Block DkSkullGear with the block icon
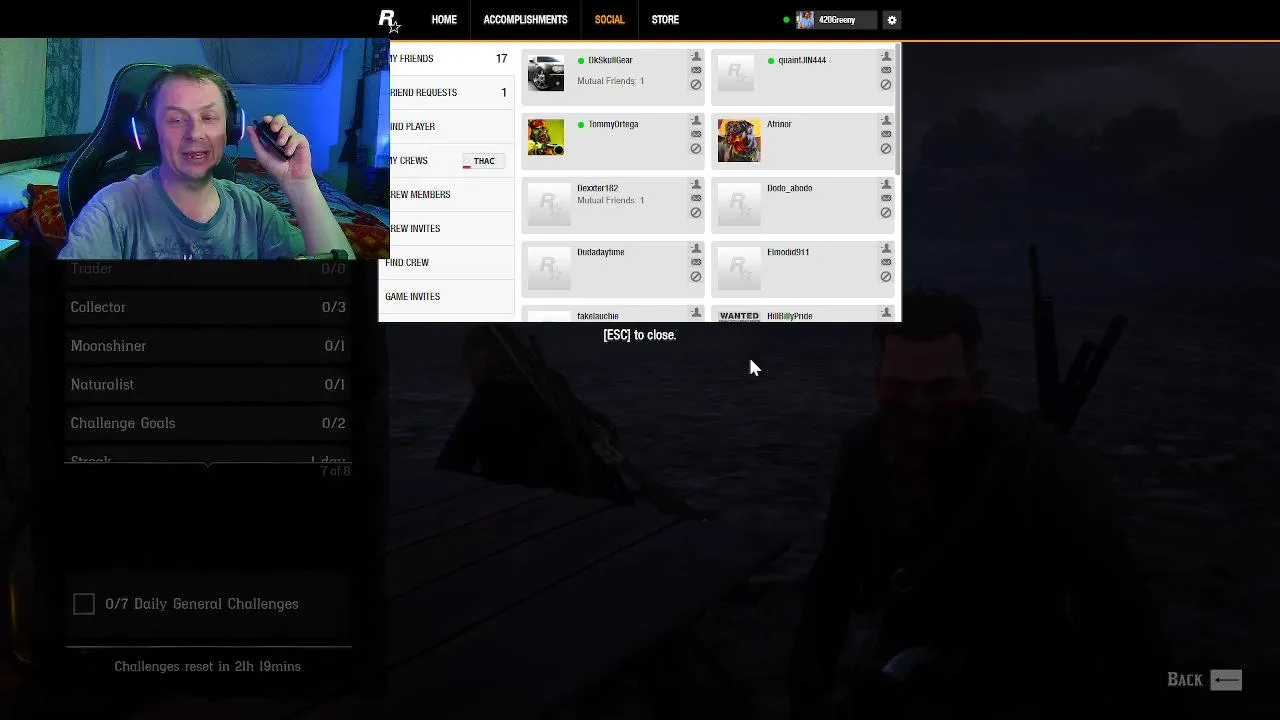The image size is (1280, 720). coord(696,85)
